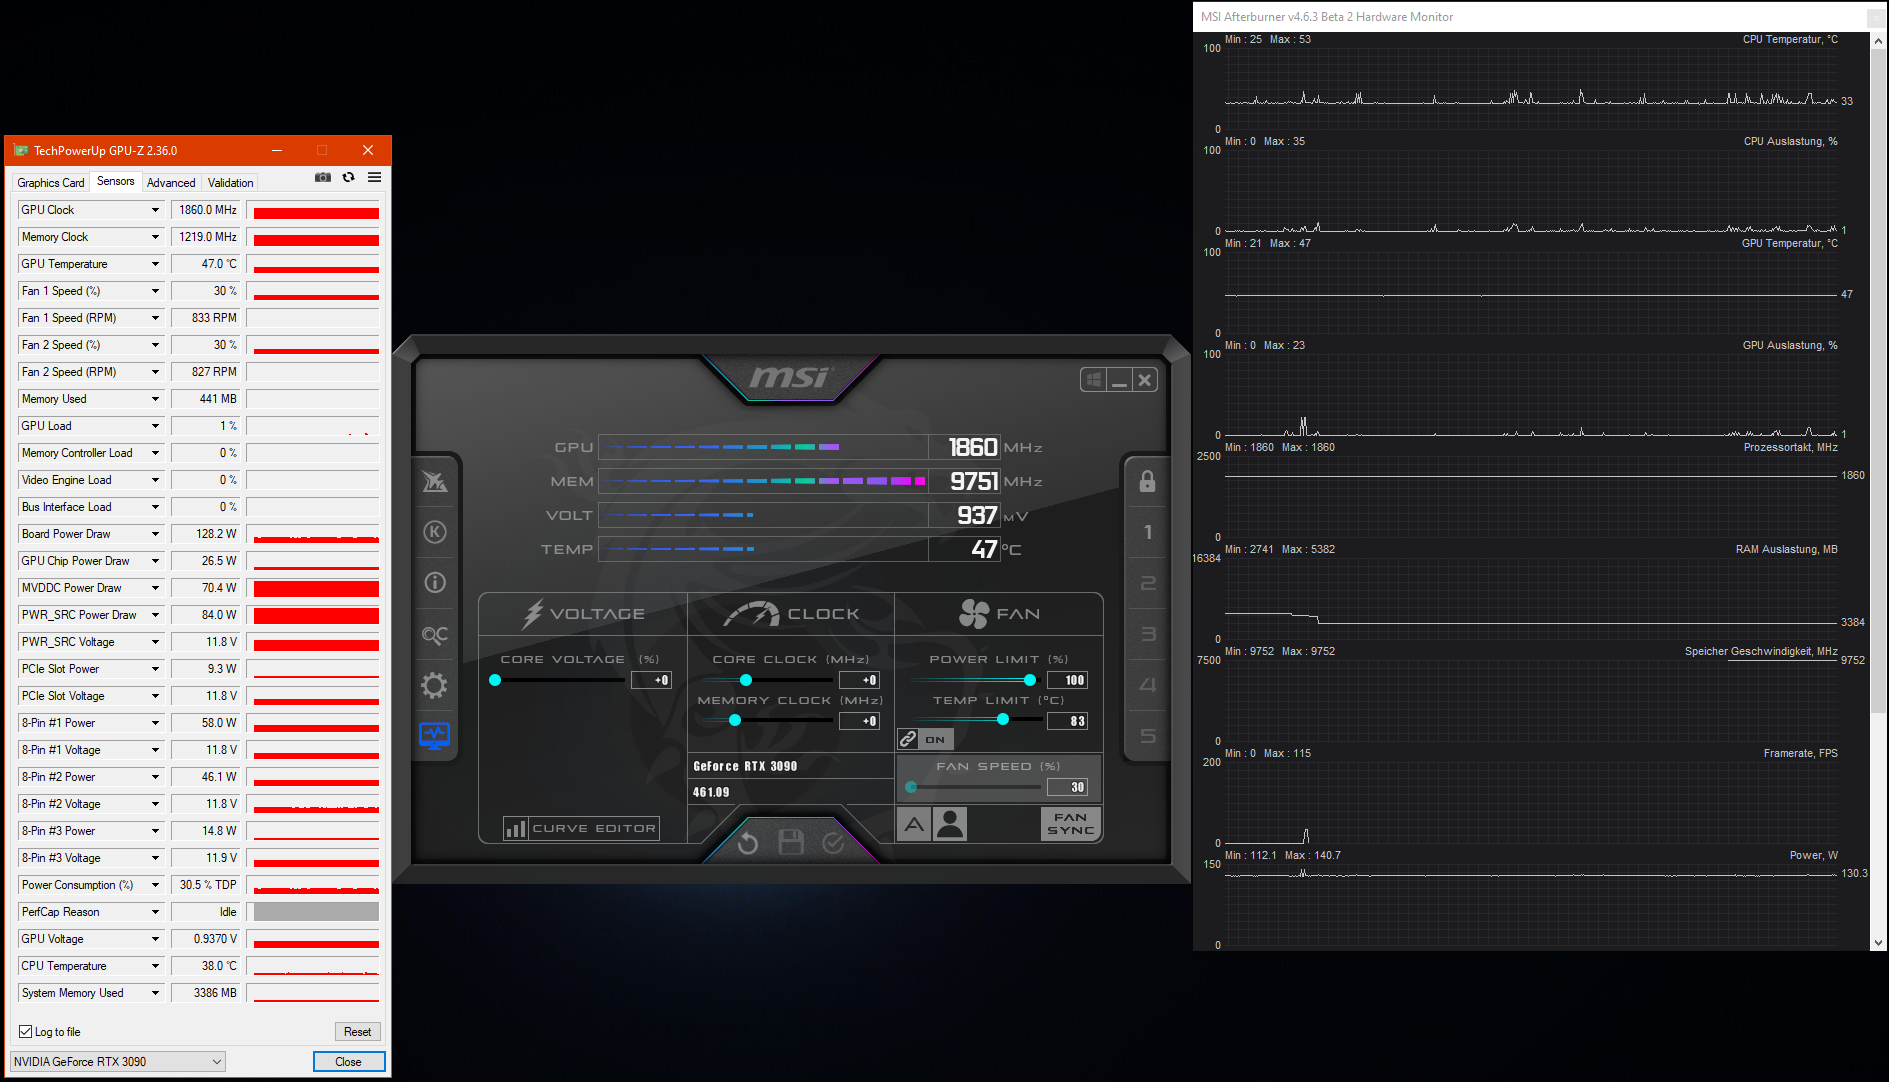Toggle the Fan Sync button
Screen dimensions: 1889x1082
1071,824
